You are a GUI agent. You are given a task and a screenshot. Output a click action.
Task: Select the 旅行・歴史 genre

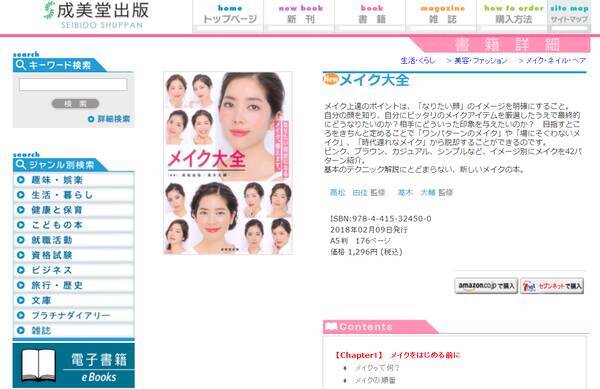pos(73,285)
